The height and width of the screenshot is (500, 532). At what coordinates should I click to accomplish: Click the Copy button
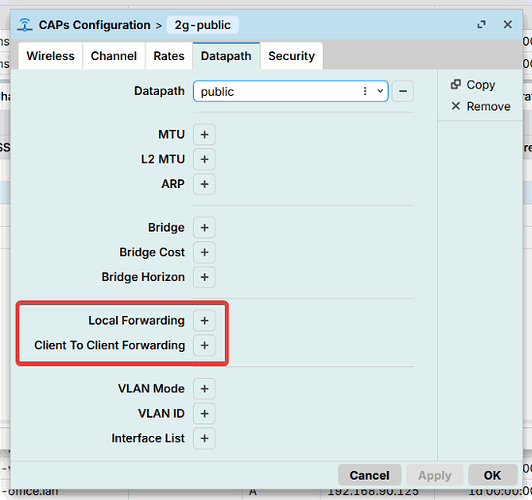[x=473, y=84]
